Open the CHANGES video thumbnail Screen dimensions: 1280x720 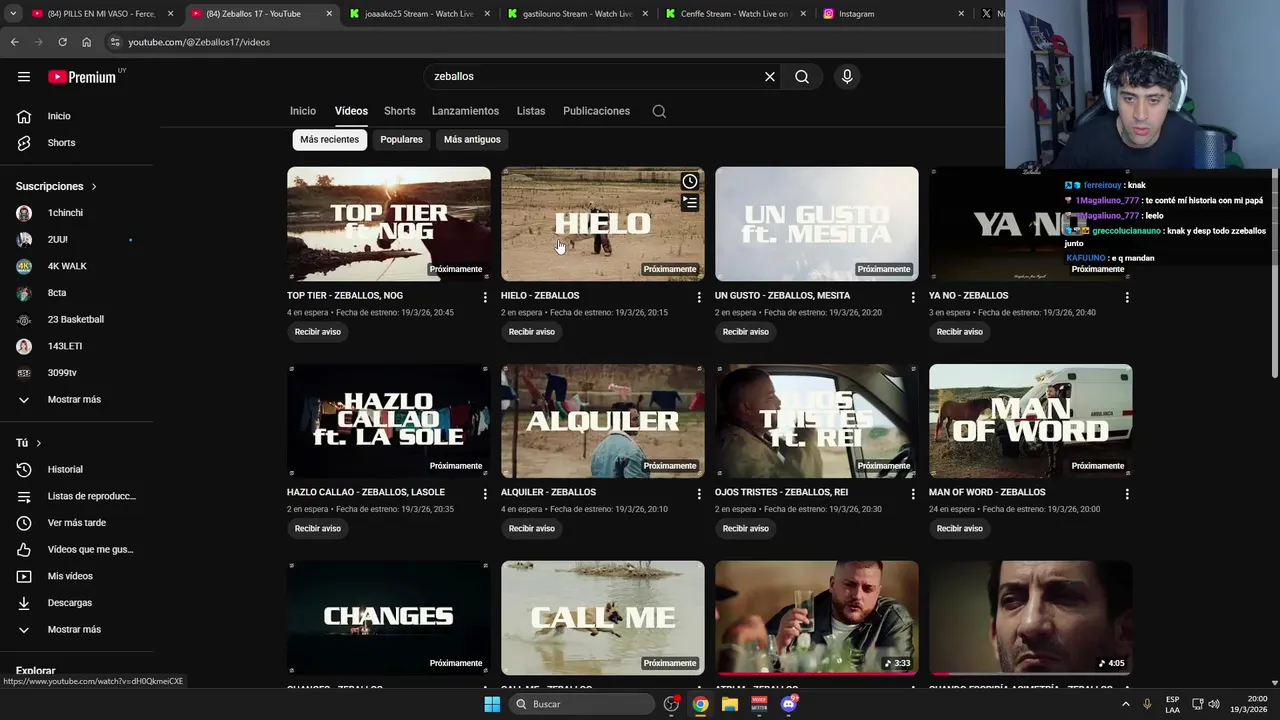[x=389, y=618]
